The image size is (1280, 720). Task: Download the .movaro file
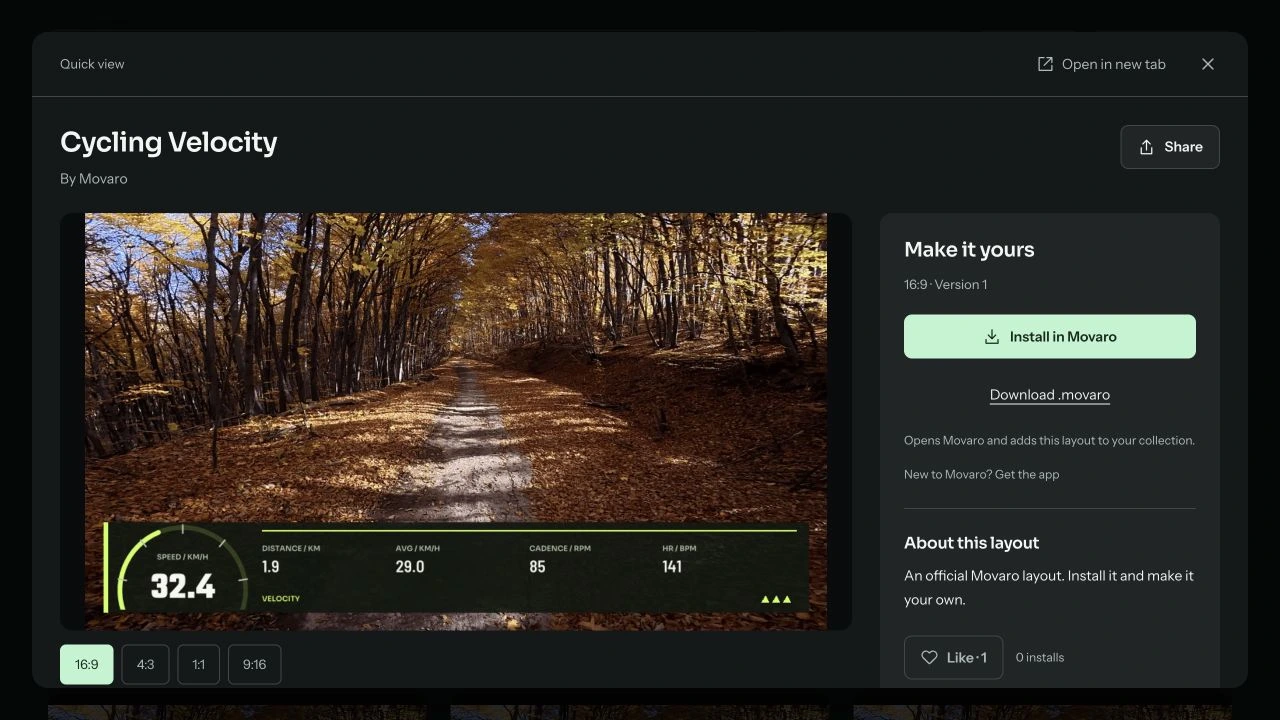(1050, 394)
